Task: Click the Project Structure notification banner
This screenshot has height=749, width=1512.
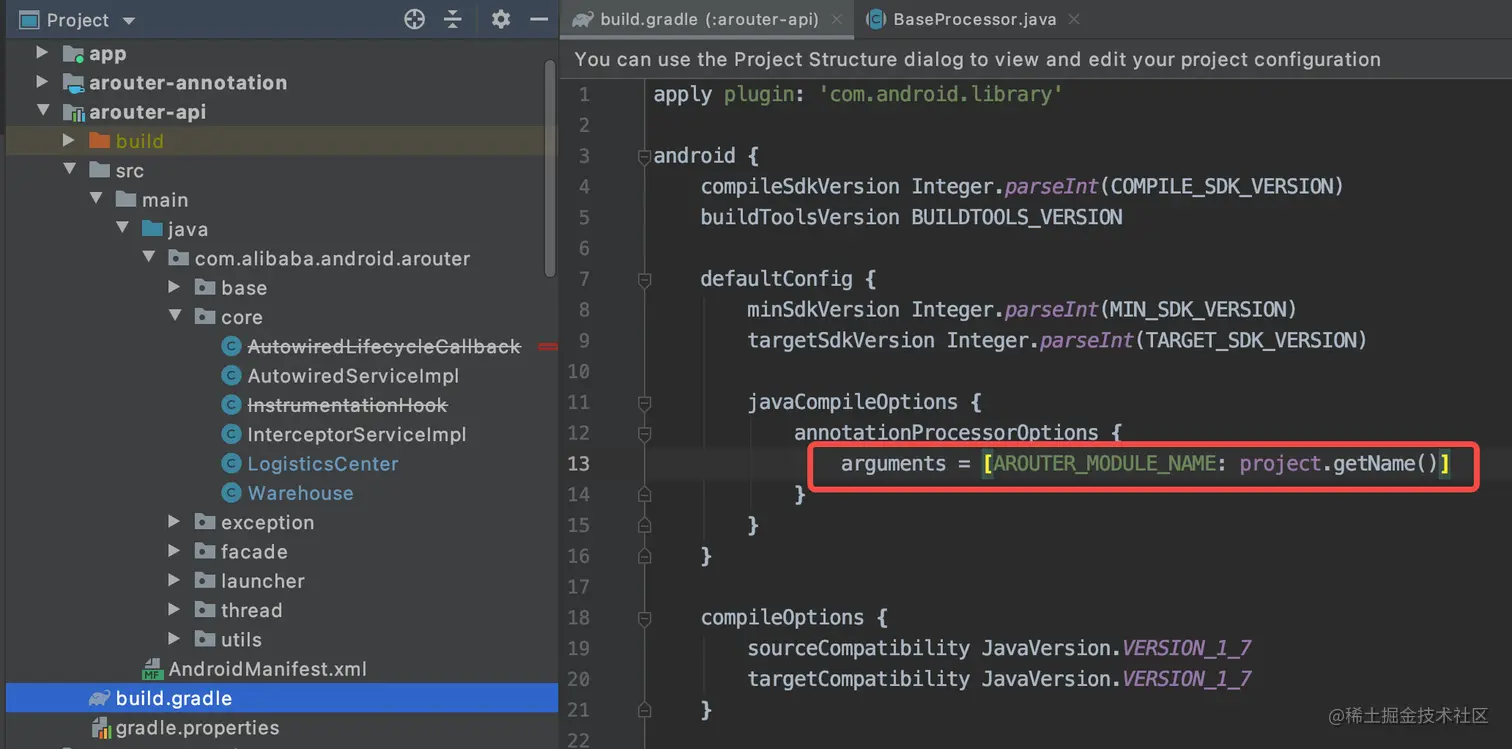Action: point(1035,59)
